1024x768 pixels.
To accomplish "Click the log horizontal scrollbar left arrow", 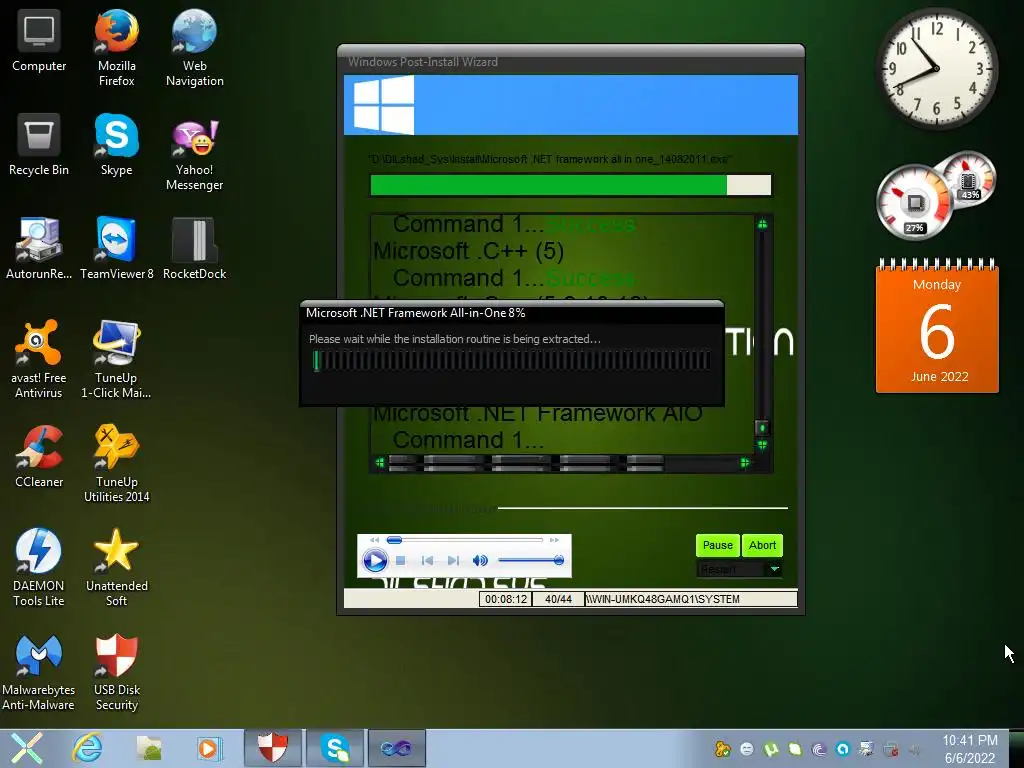I will pyautogui.click(x=380, y=462).
